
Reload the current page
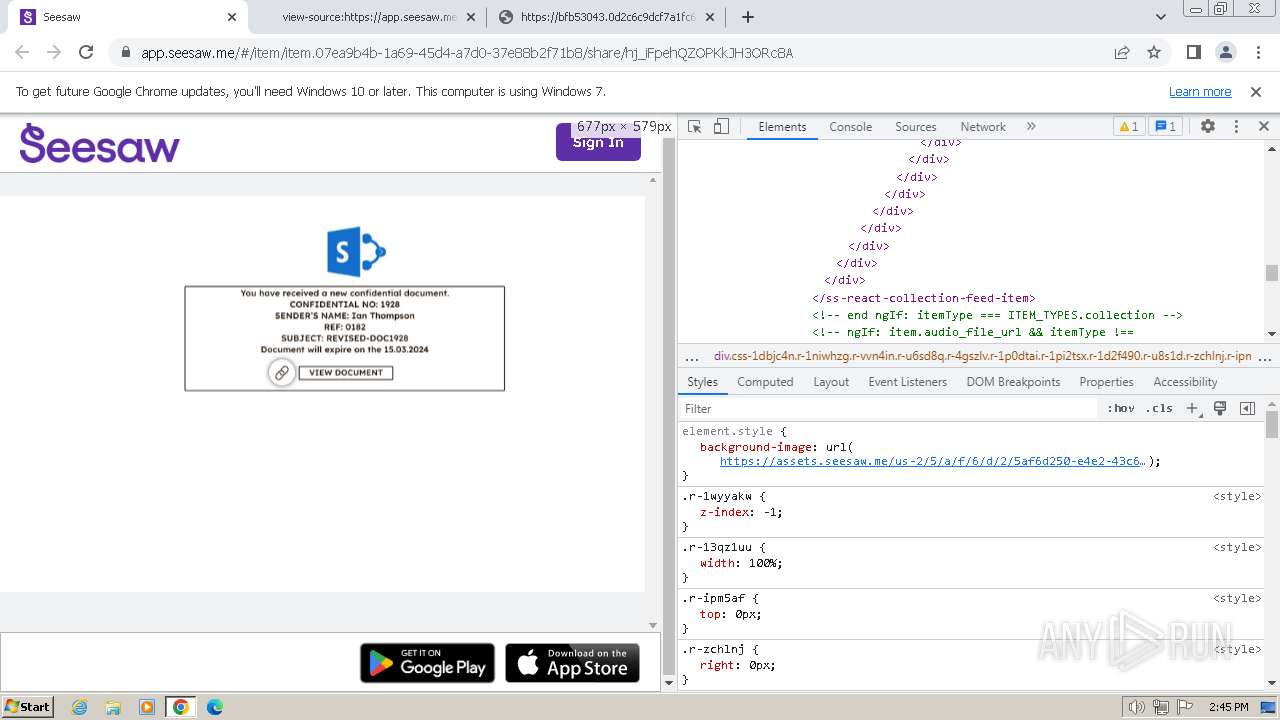[86, 53]
